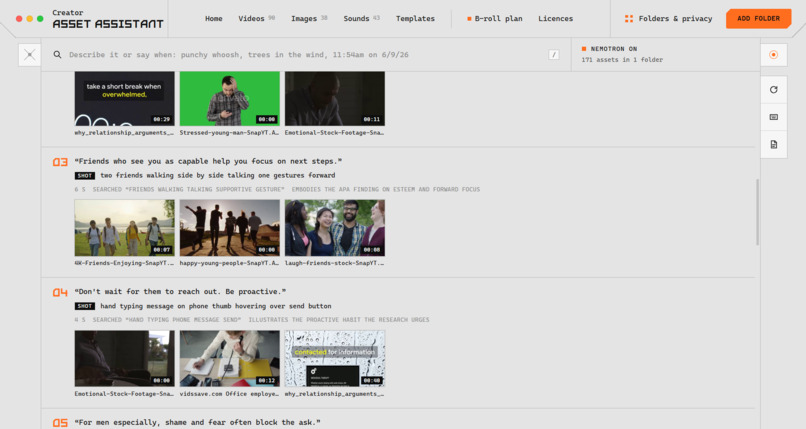Click the 04 section number

pos(60,292)
